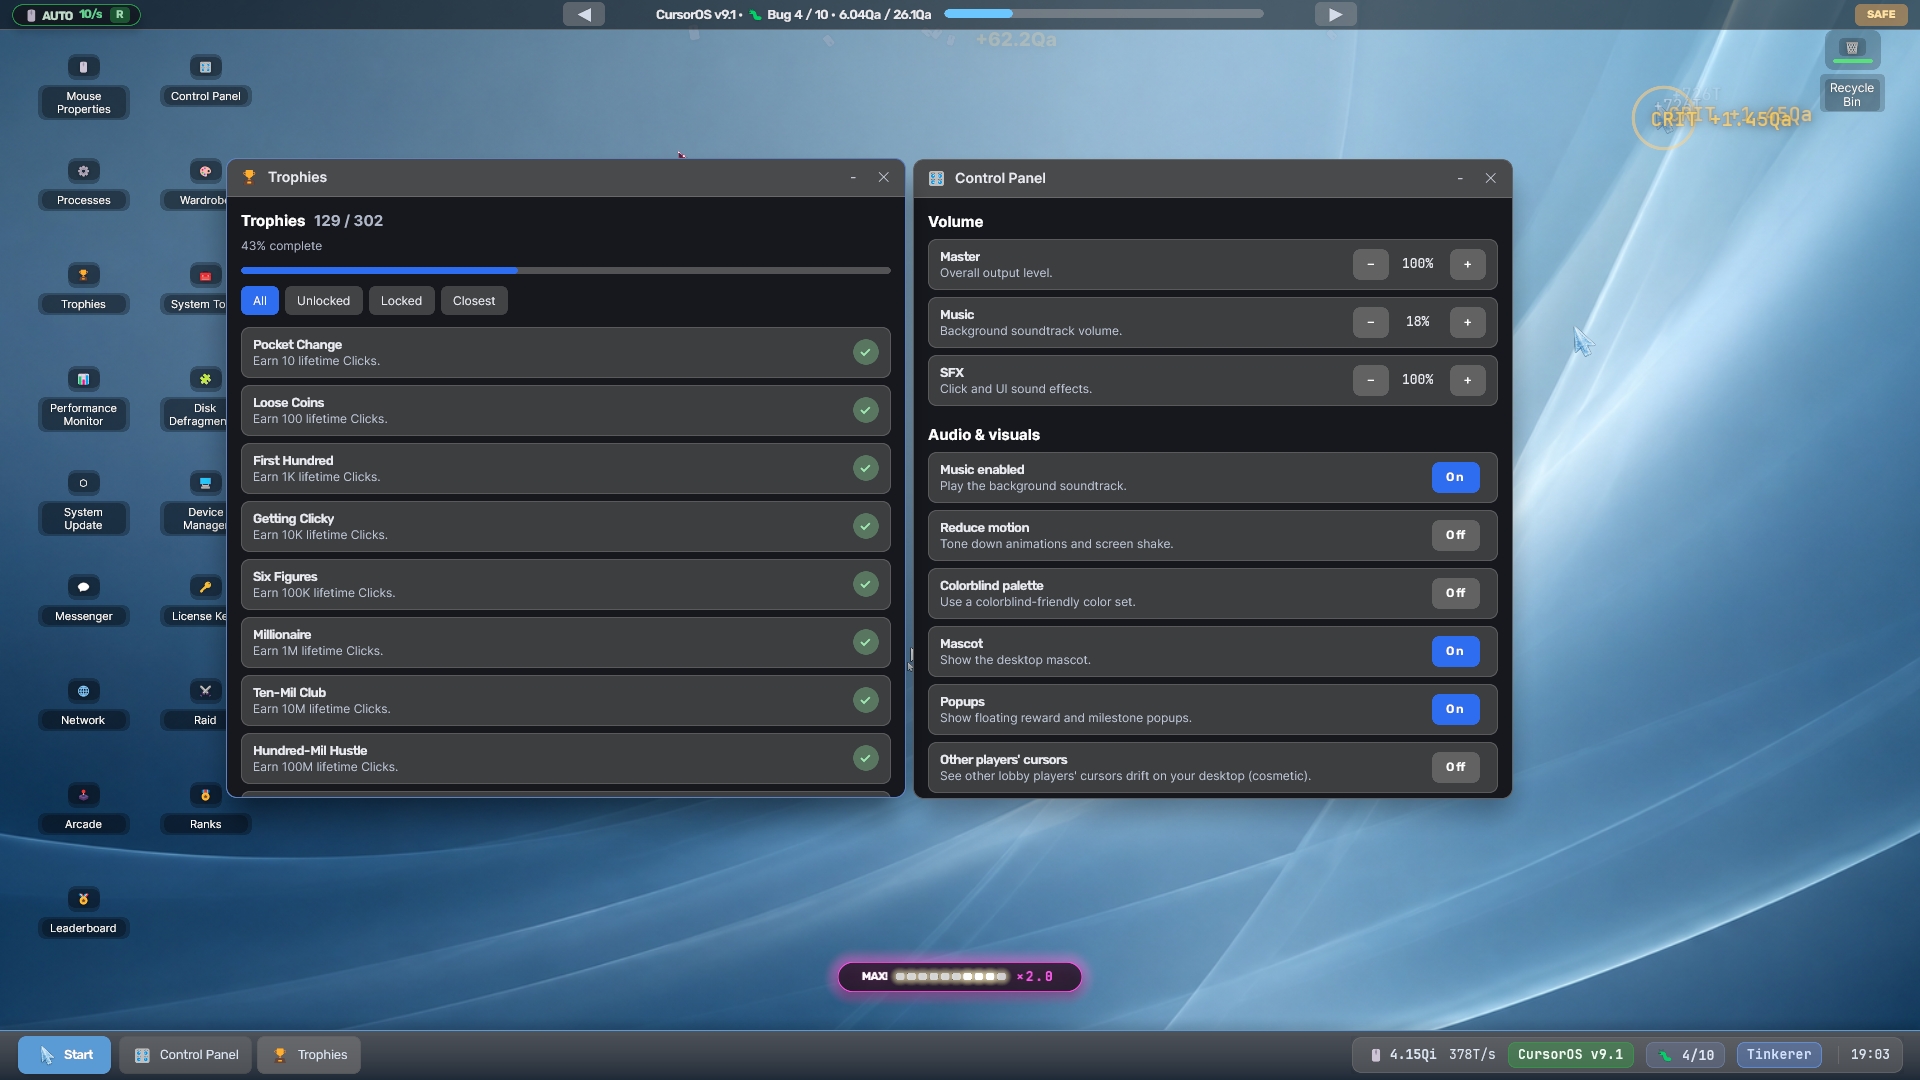1920x1080 pixels.
Task: Open the Start menu
Action: 65,1055
